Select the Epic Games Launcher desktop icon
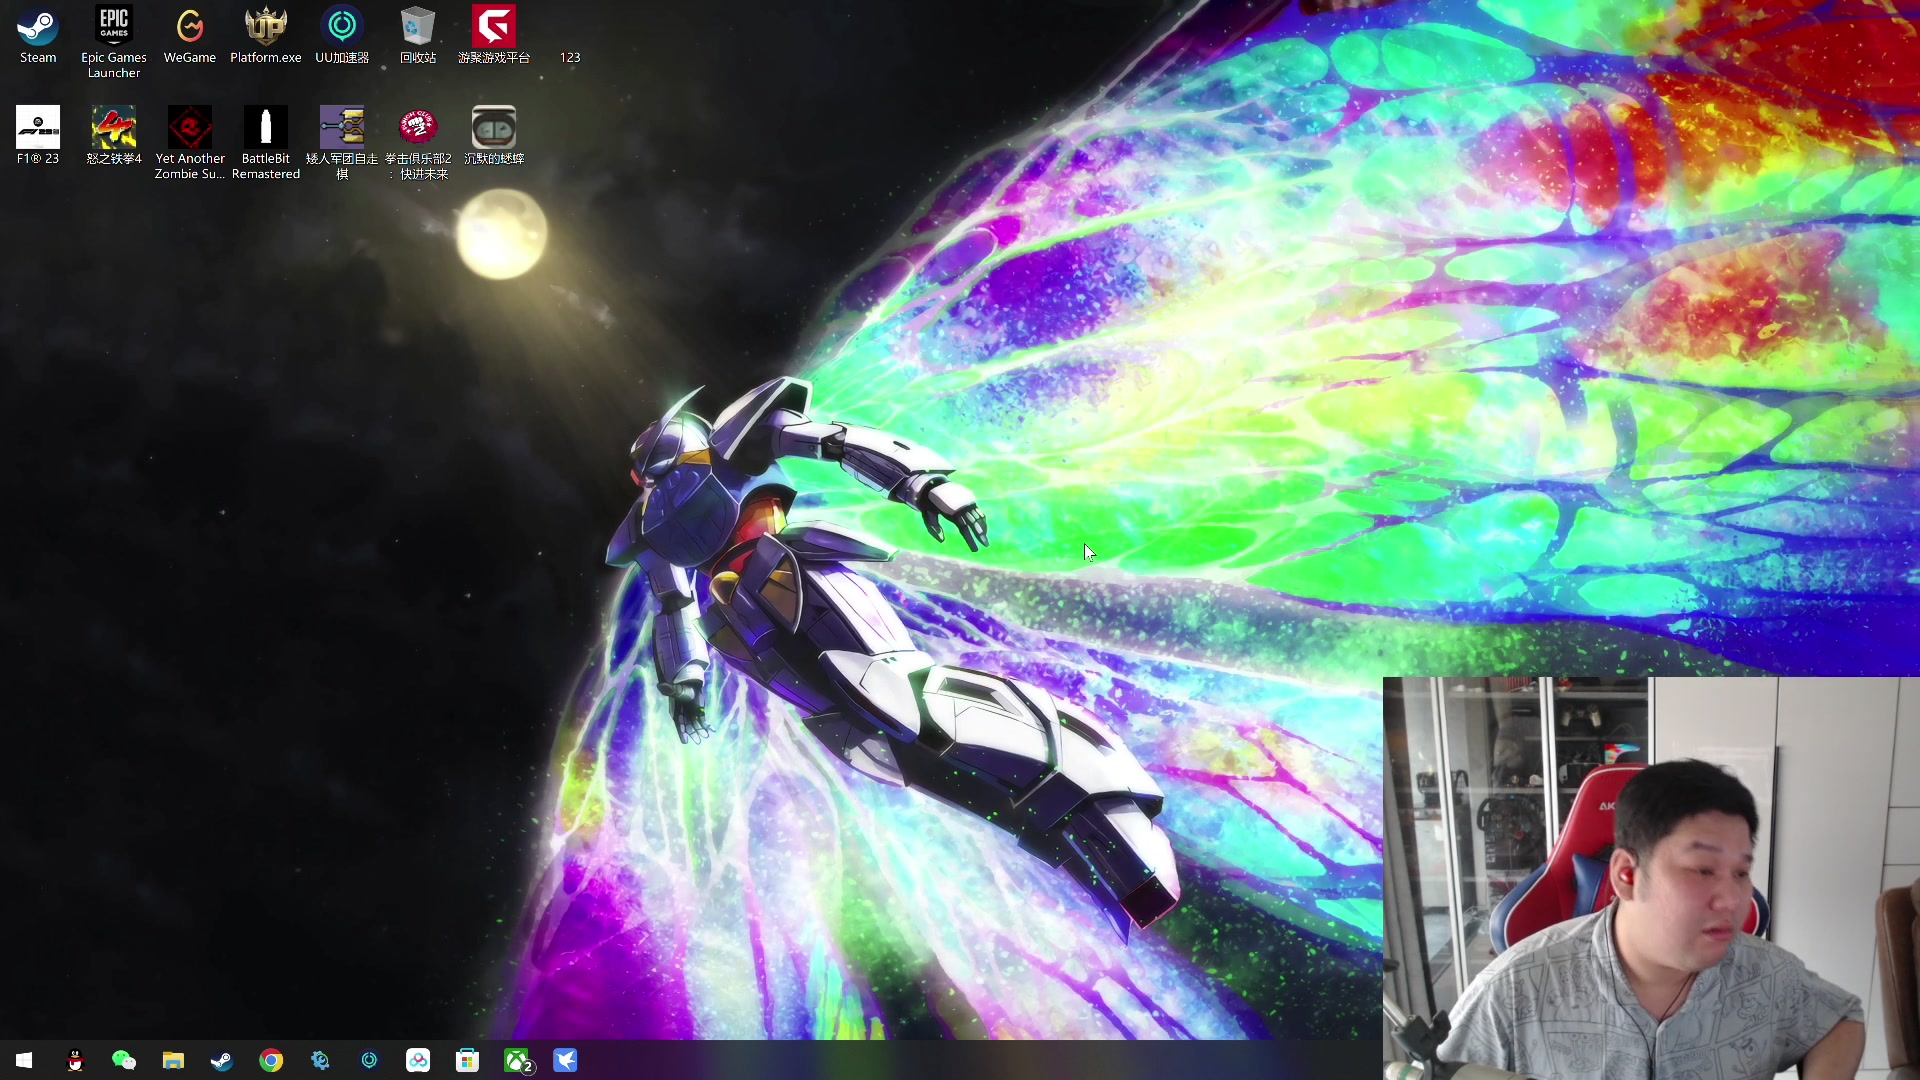1920x1080 pixels. 114,42
